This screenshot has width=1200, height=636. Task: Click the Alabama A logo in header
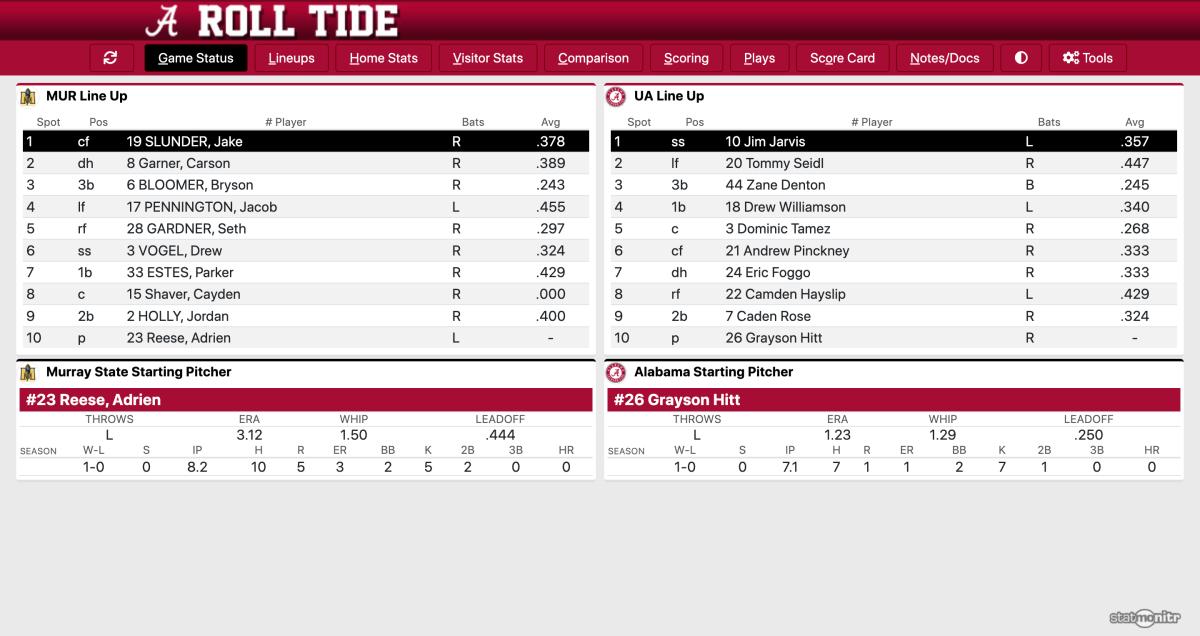pos(163,20)
